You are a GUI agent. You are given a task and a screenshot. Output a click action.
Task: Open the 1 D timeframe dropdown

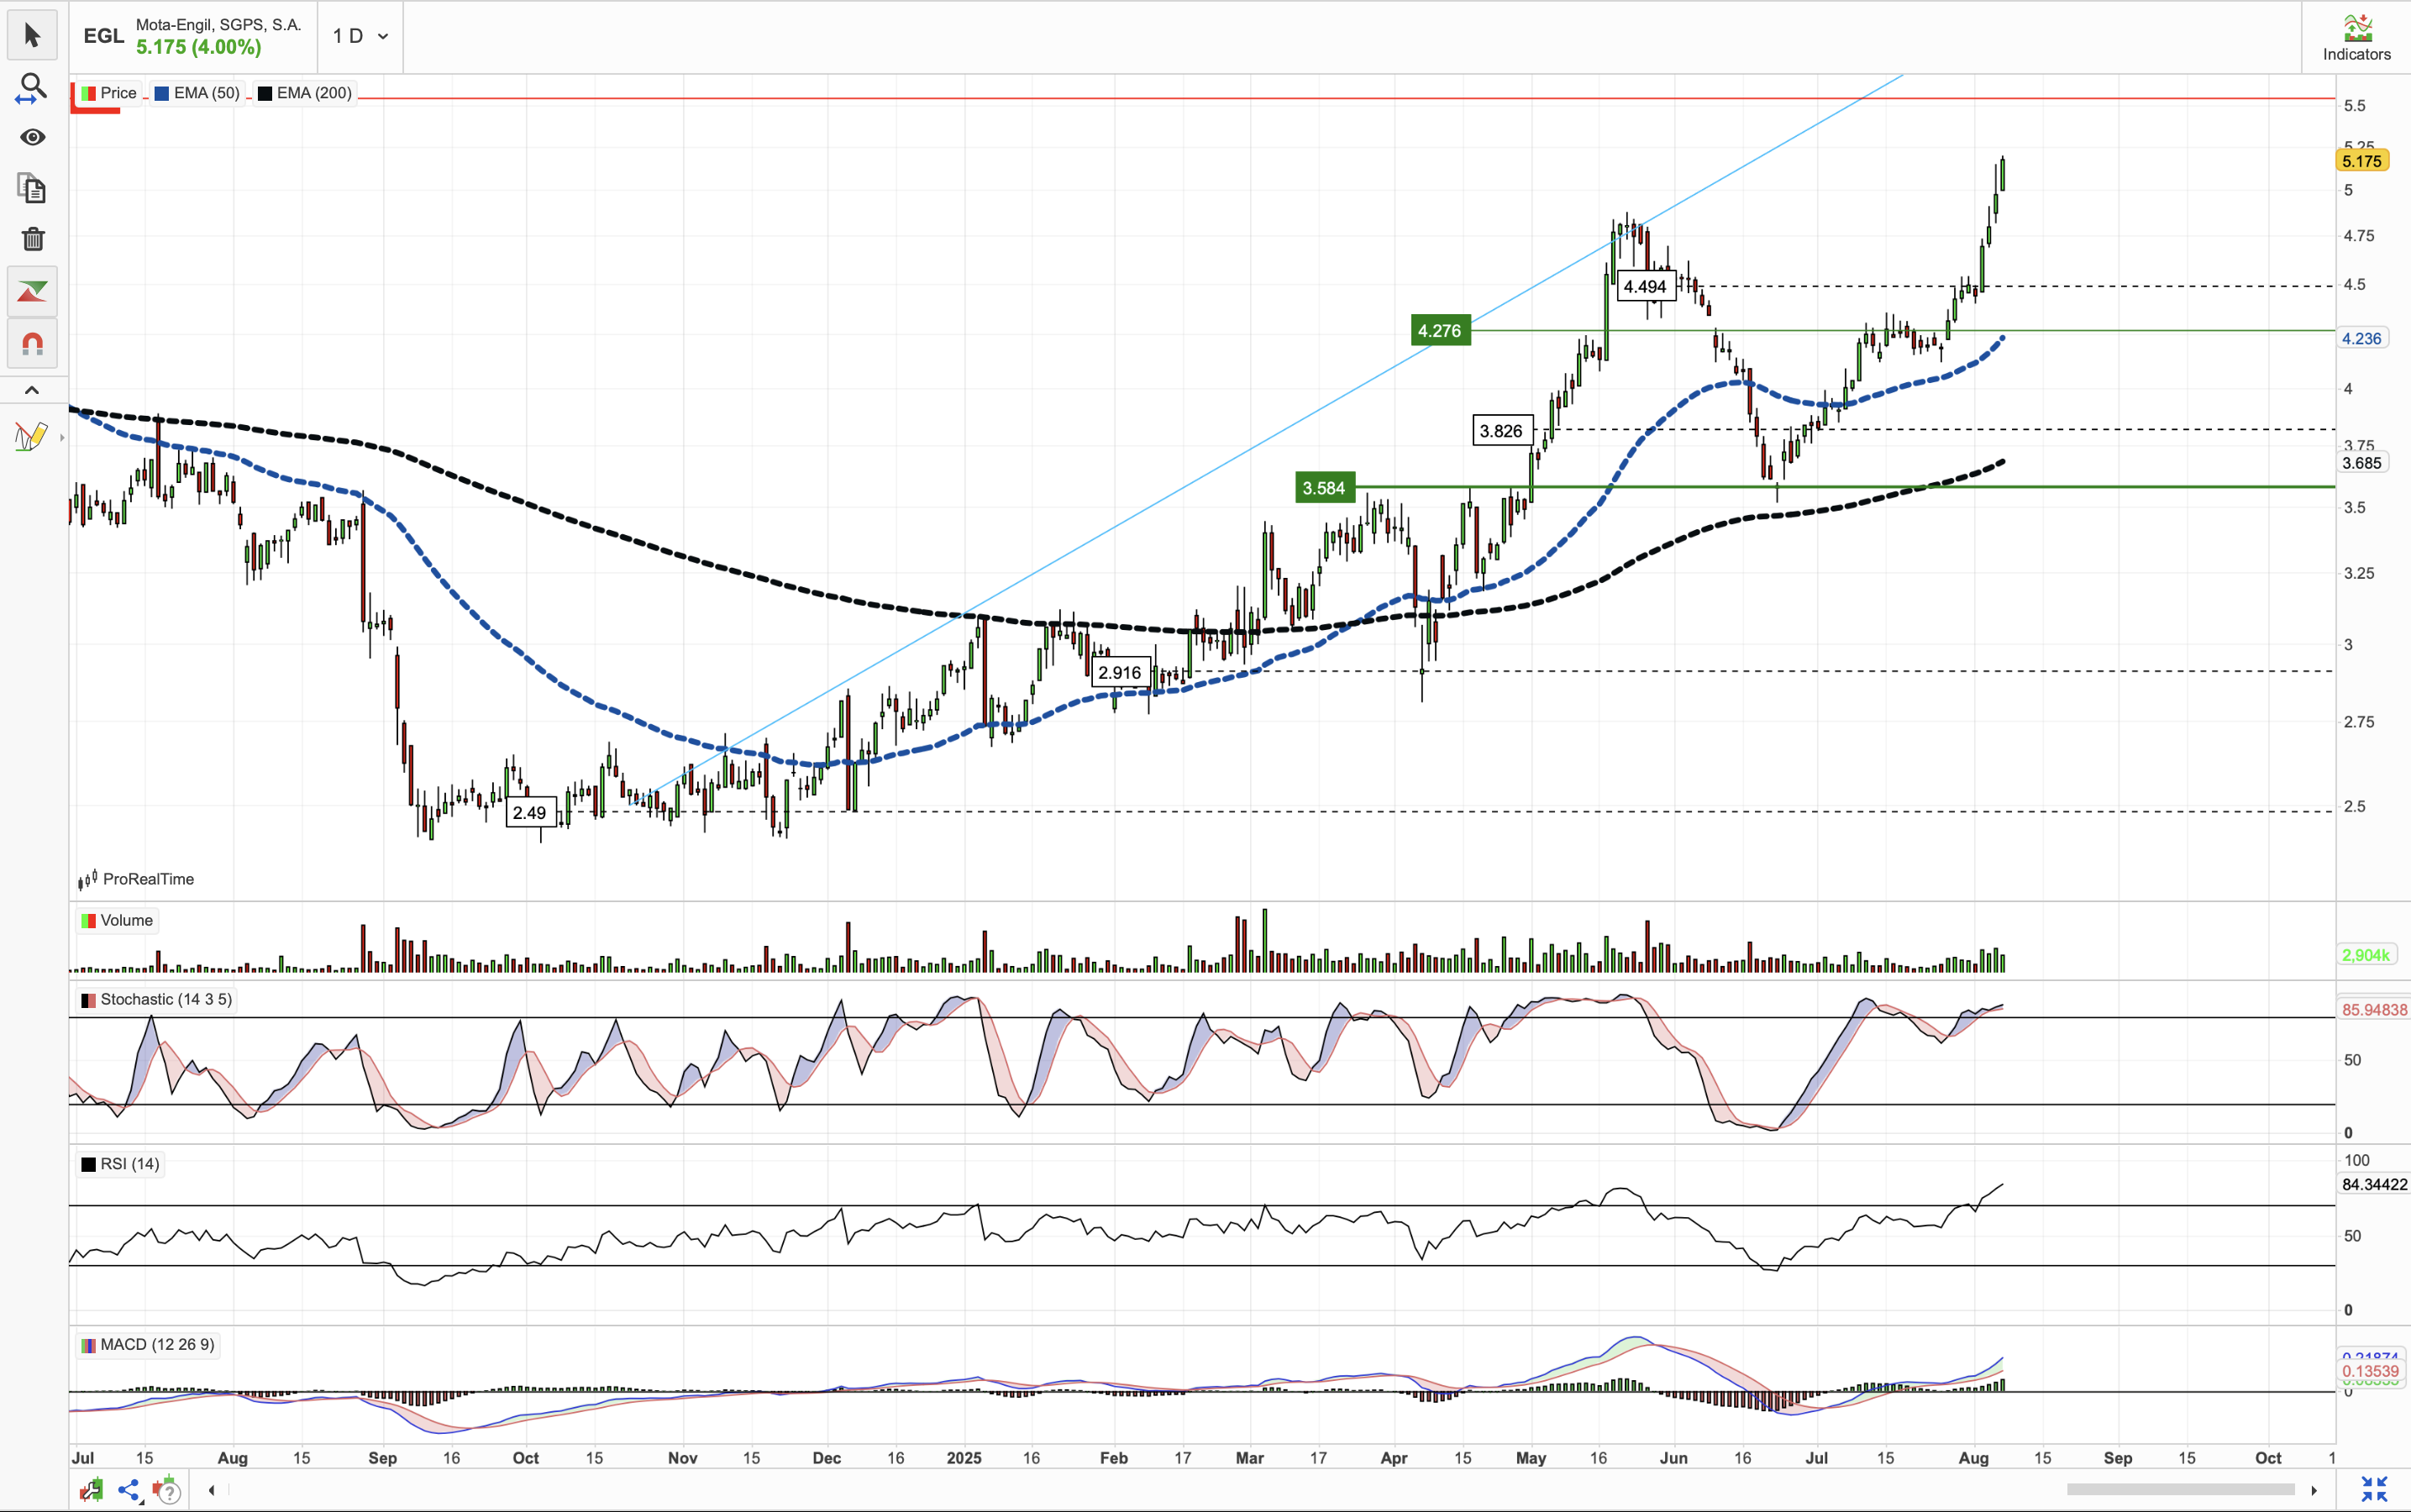click(360, 36)
